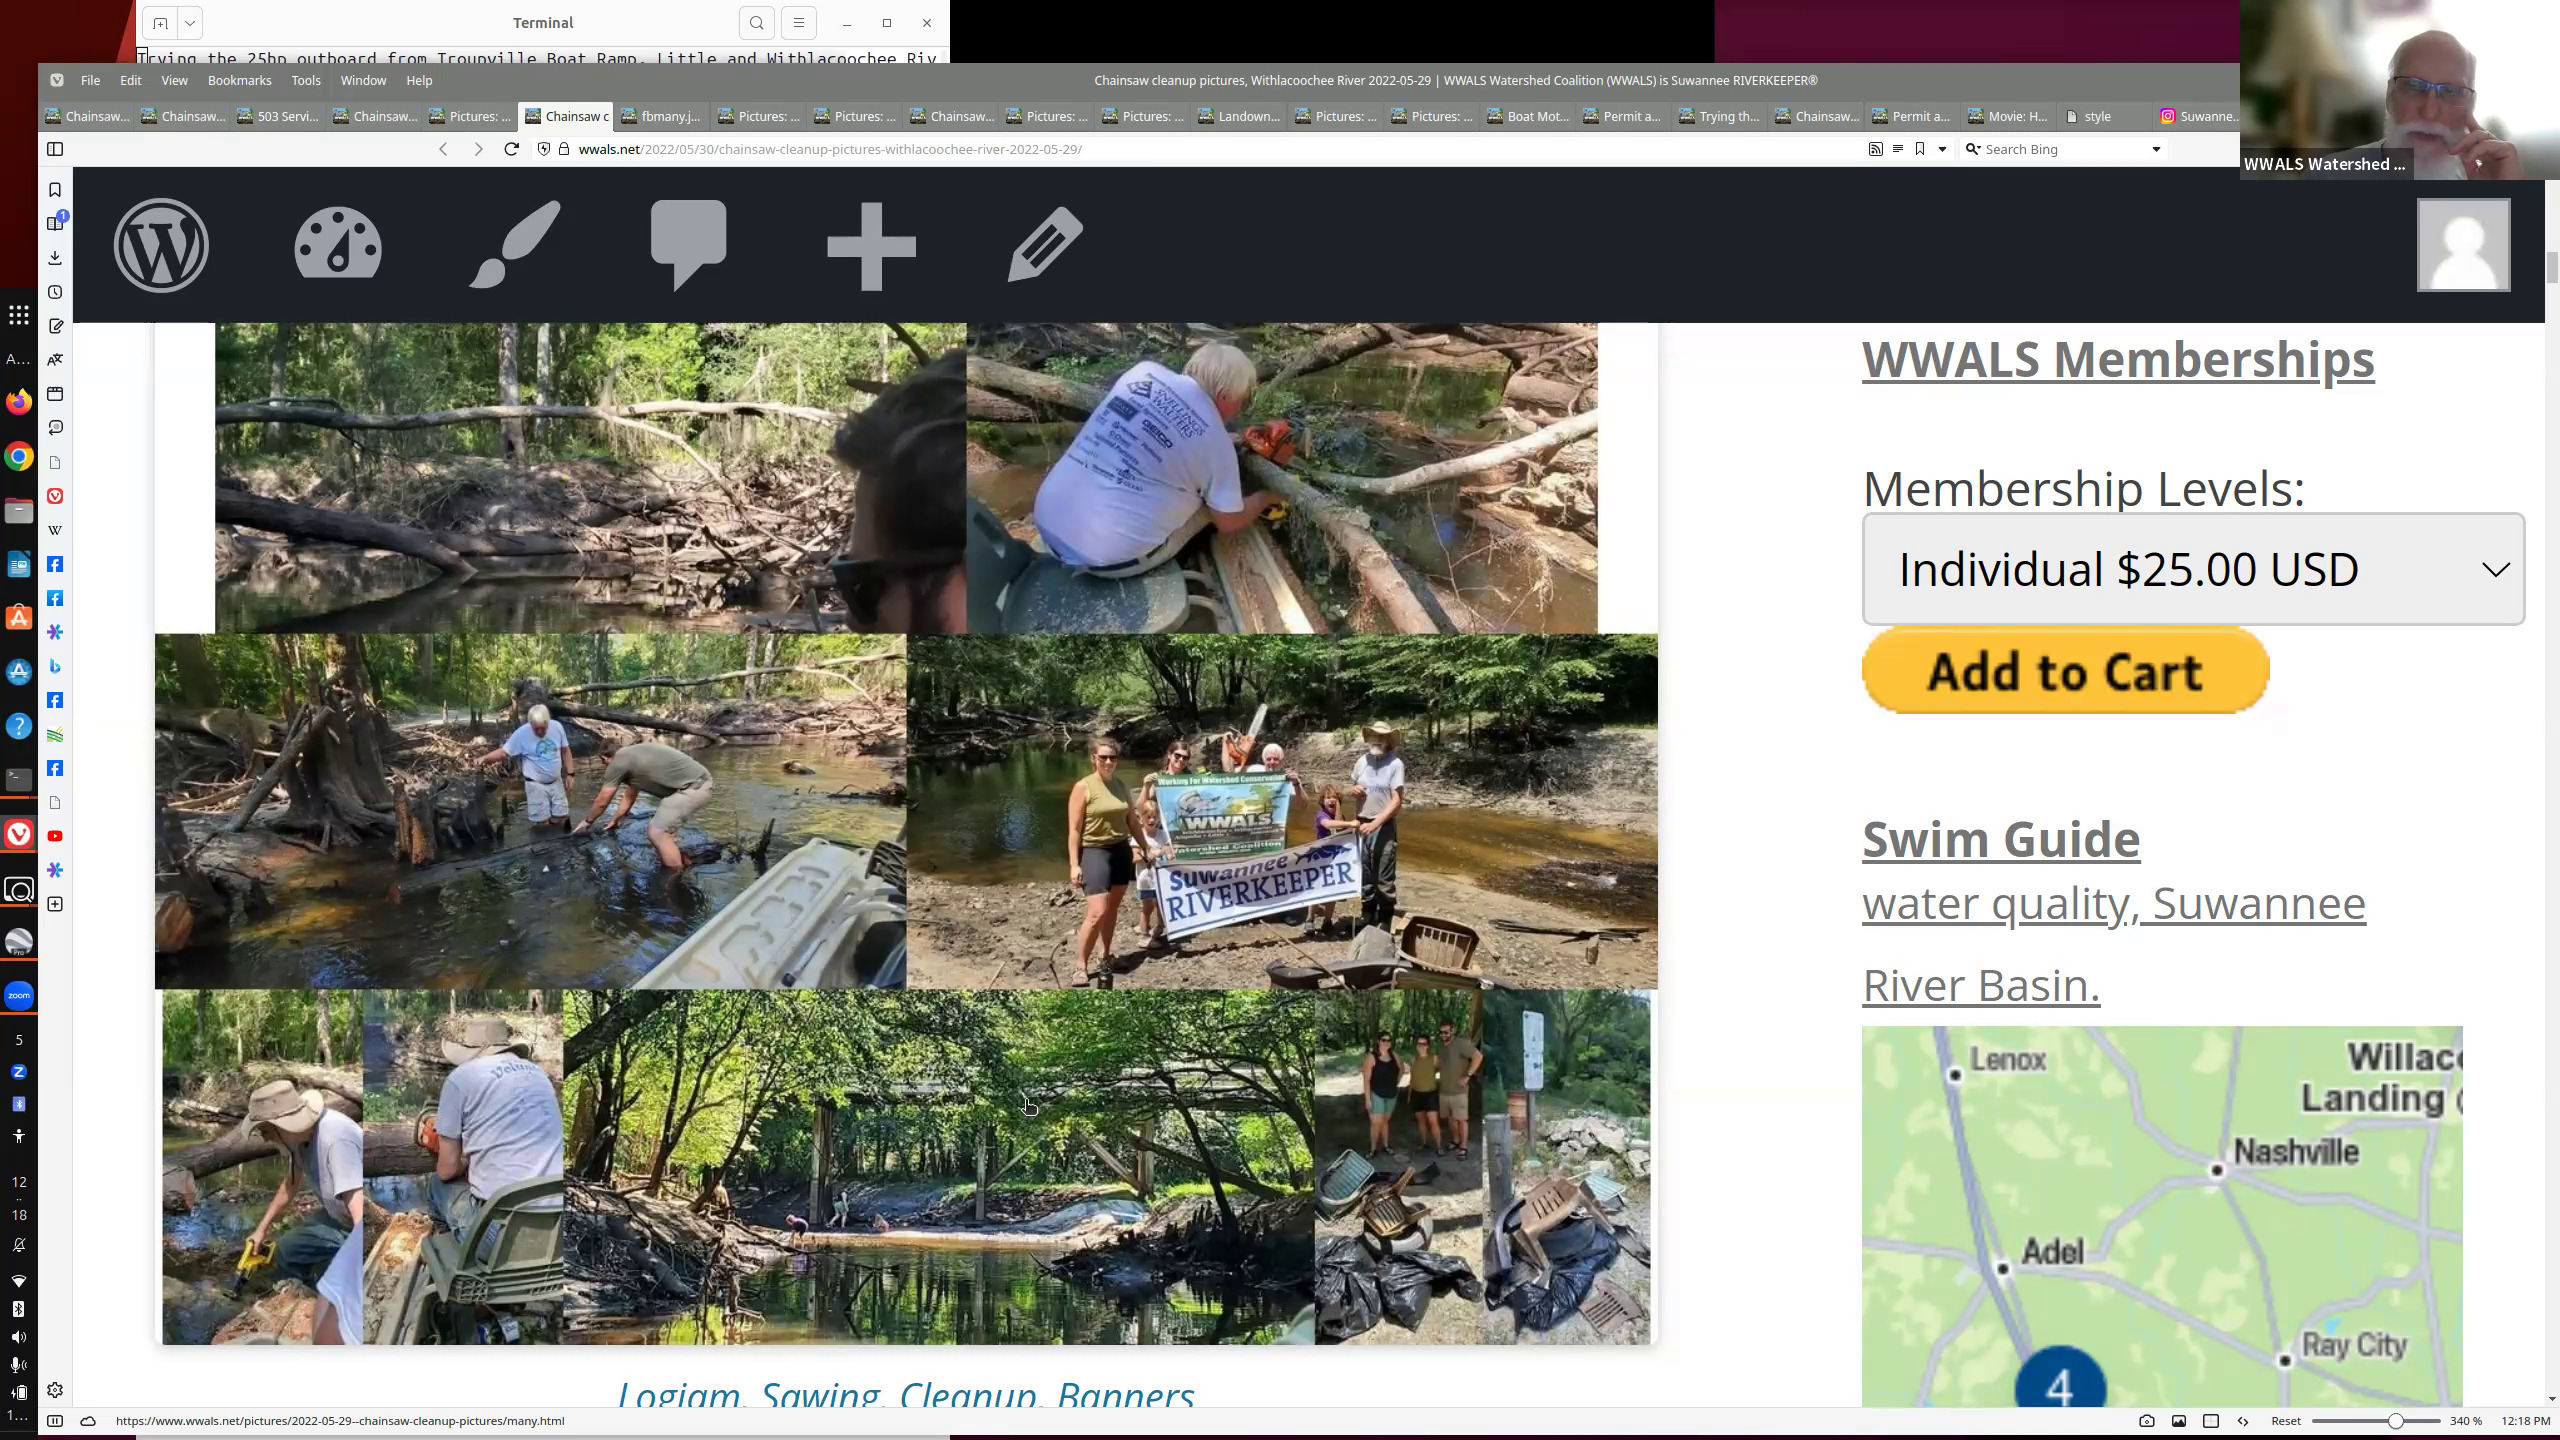Click the page zoom slider handle
Screen dimensions: 2560x1440
coord(2396,1421)
